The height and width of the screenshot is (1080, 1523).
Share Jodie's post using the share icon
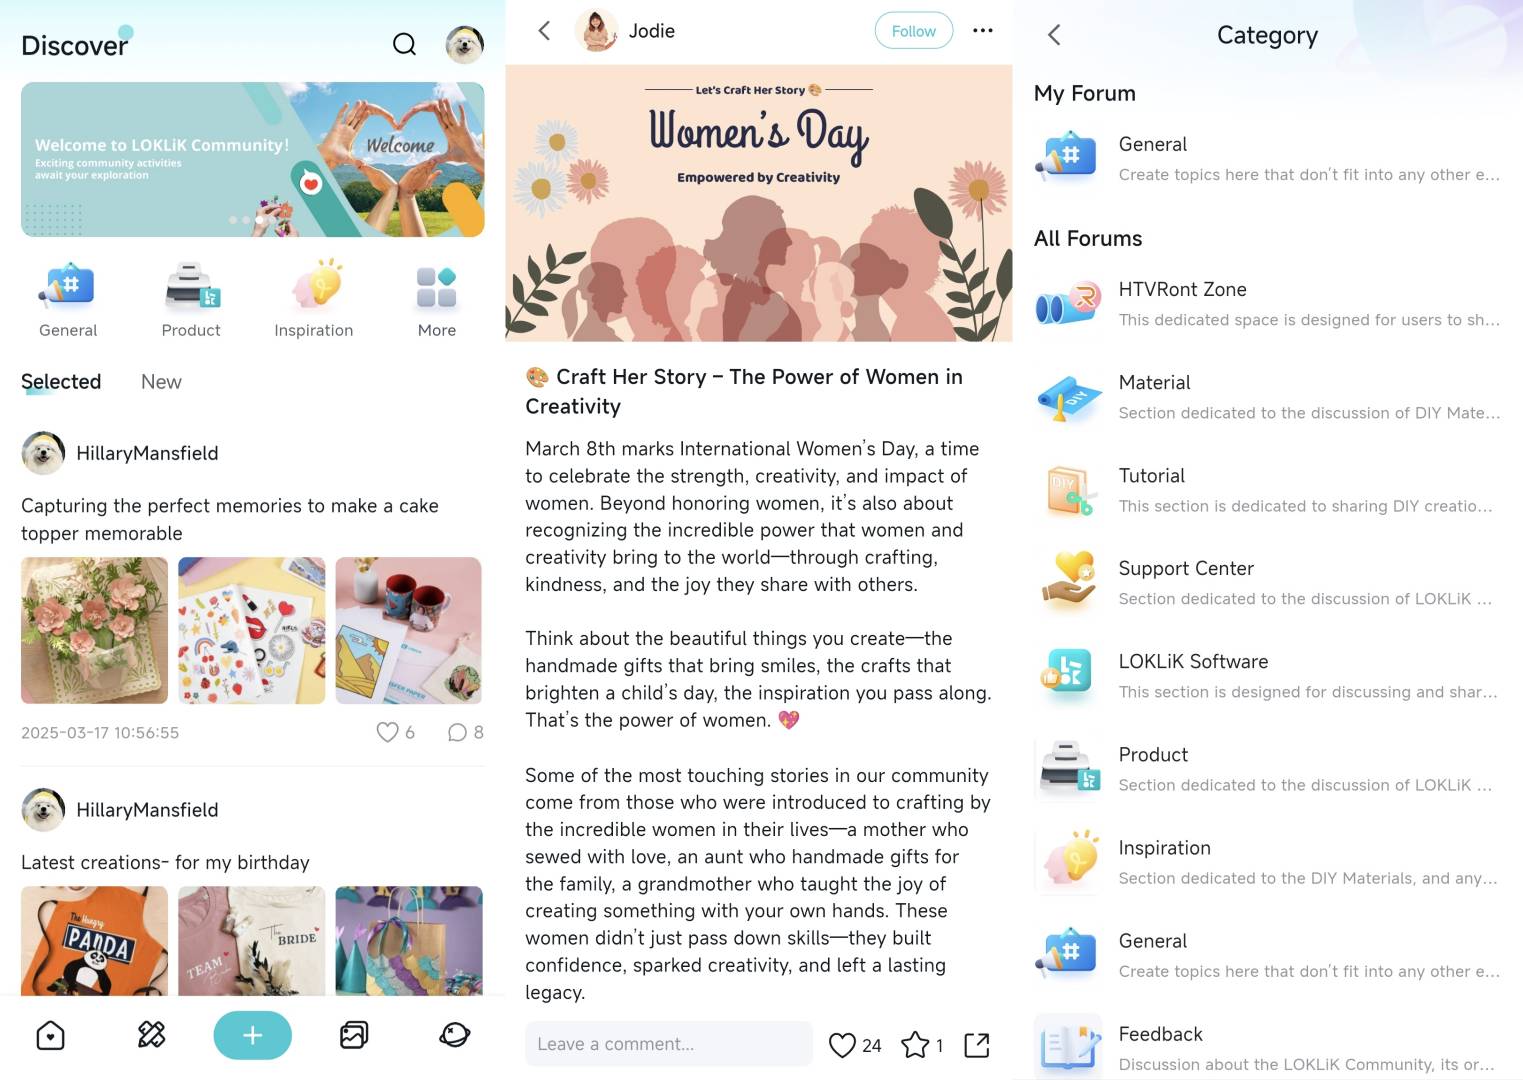click(x=977, y=1045)
